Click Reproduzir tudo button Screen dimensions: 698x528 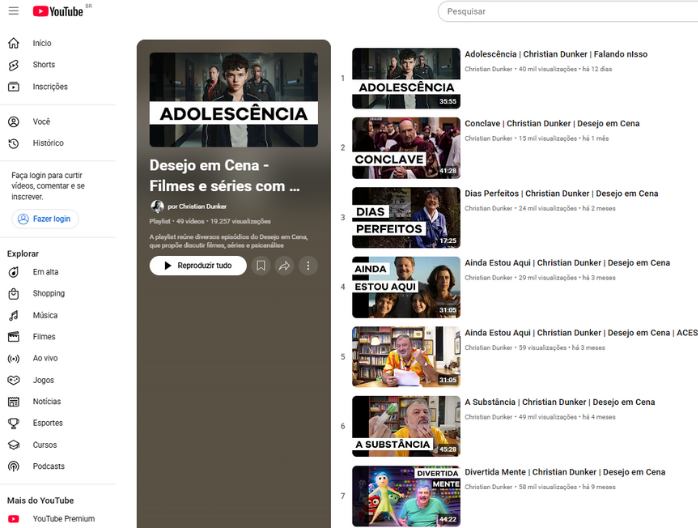pyautogui.click(x=198, y=266)
